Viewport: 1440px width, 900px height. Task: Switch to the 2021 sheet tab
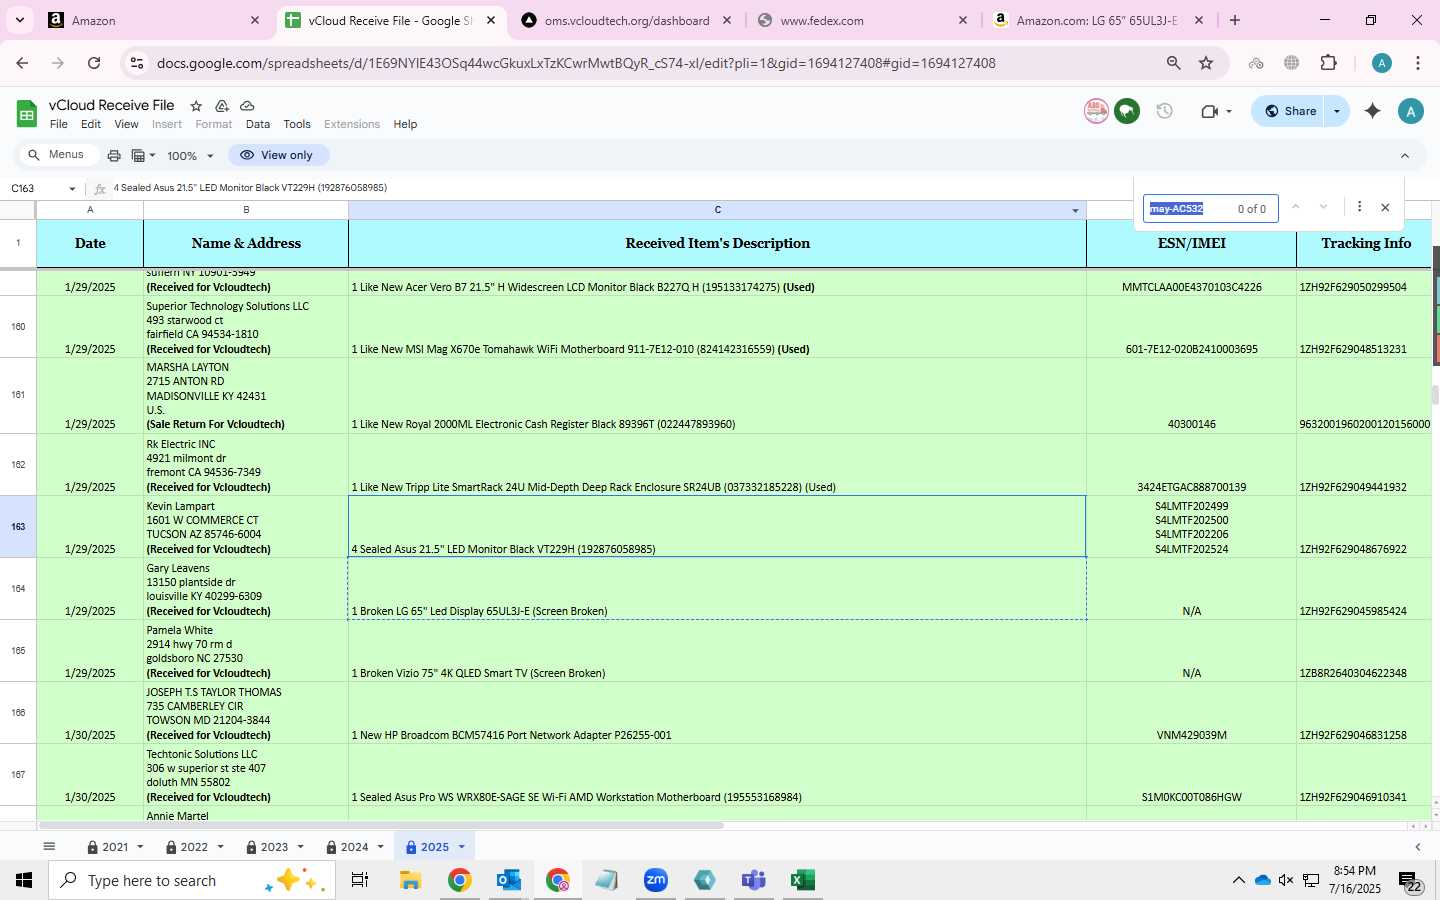[115, 847]
